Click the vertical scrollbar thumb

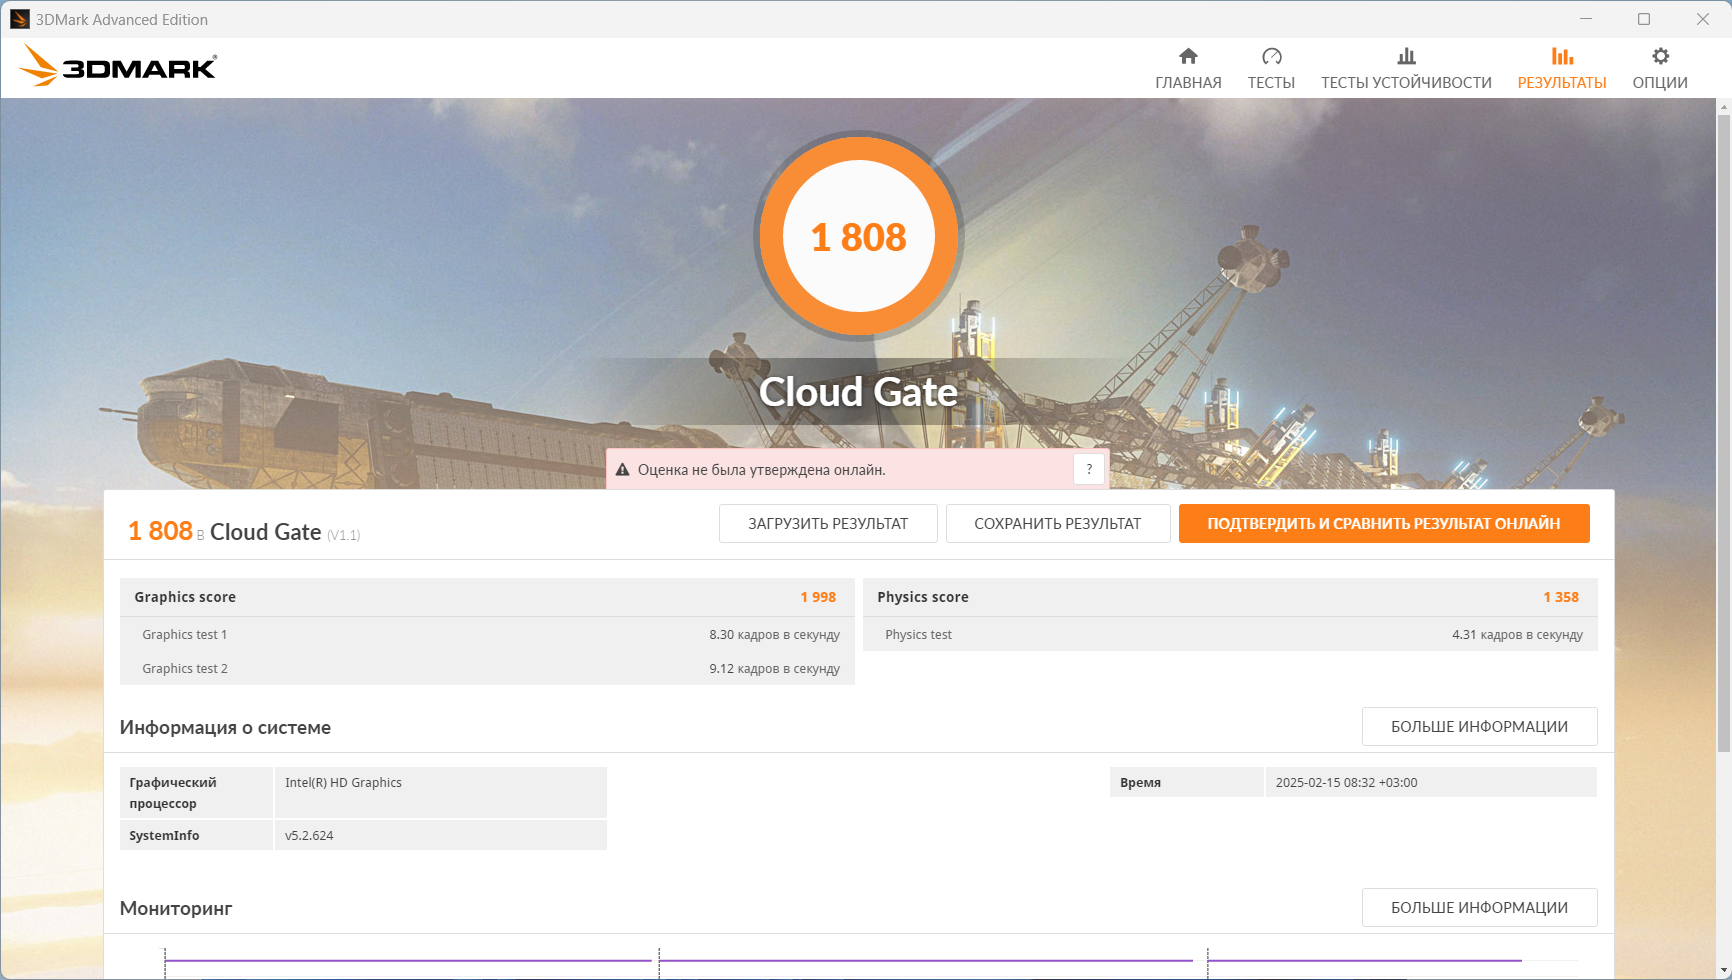tap(1723, 430)
